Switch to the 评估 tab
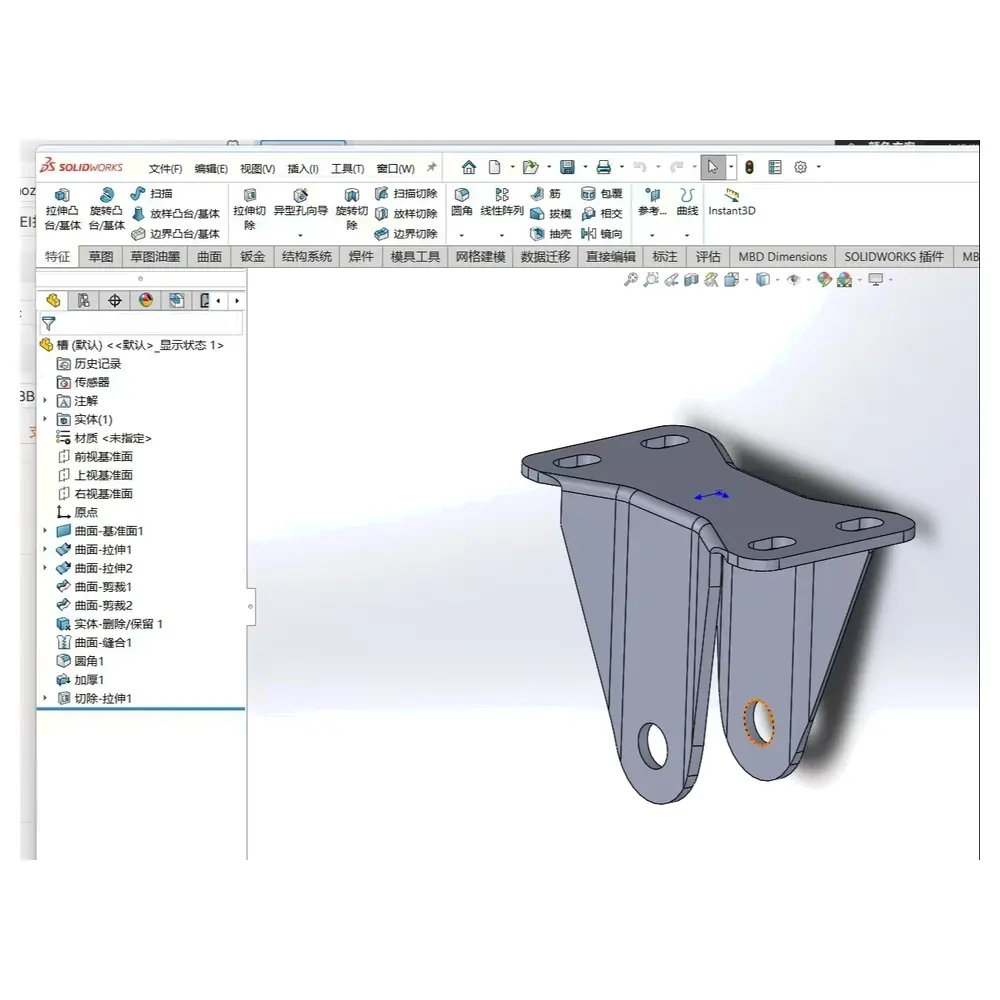The height and width of the screenshot is (1000, 1000). [x=708, y=256]
